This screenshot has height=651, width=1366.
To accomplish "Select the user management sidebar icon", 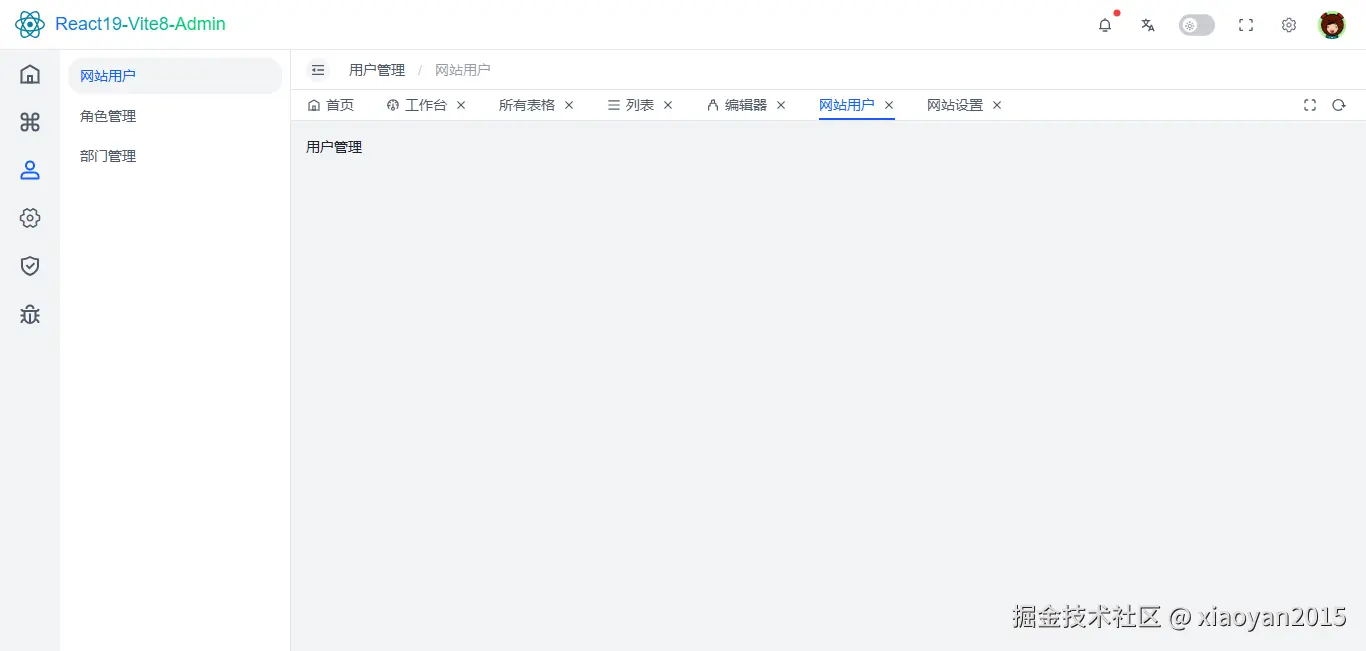I will [x=30, y=170].
